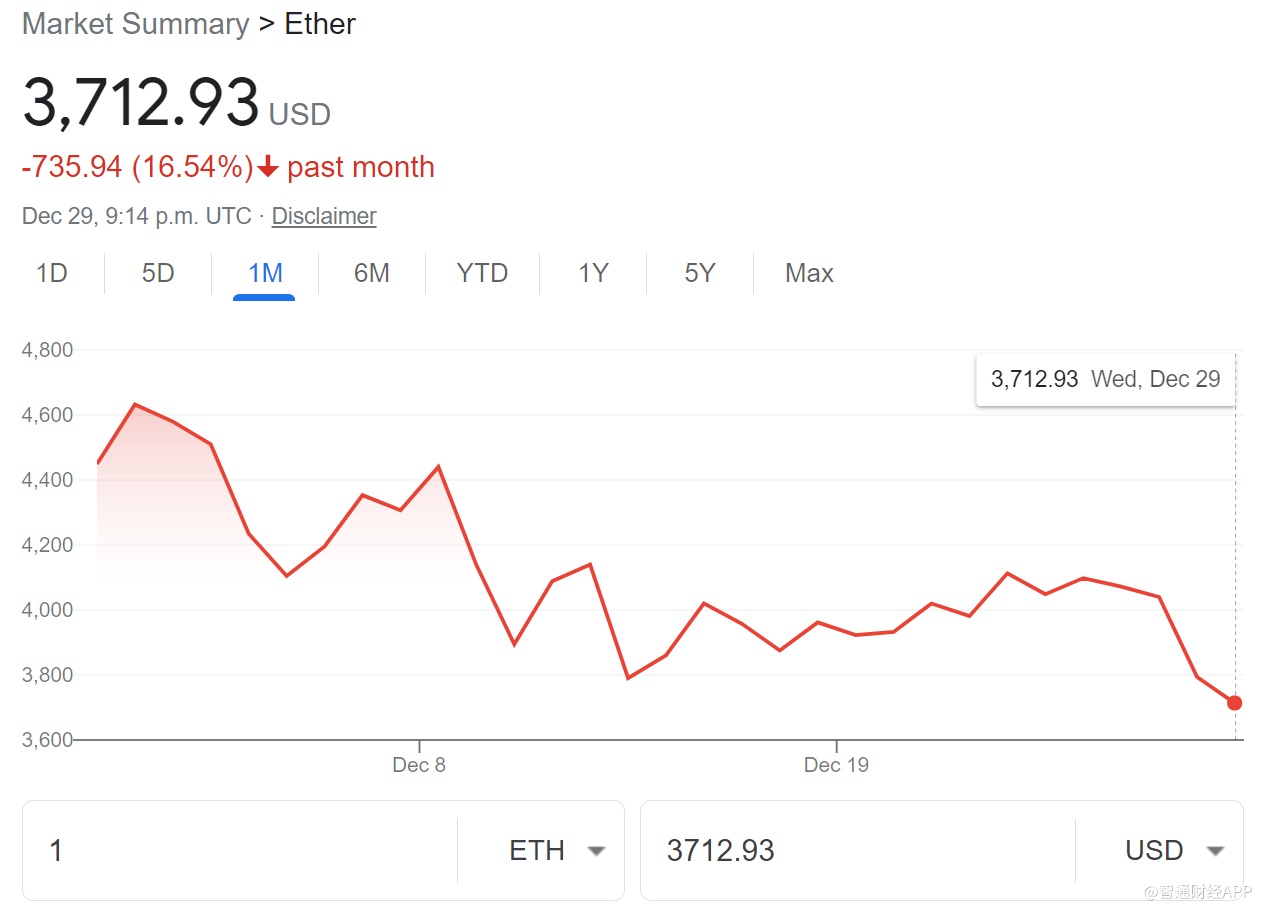
Task: Select the 5D time range
Action: pos(158,273)
